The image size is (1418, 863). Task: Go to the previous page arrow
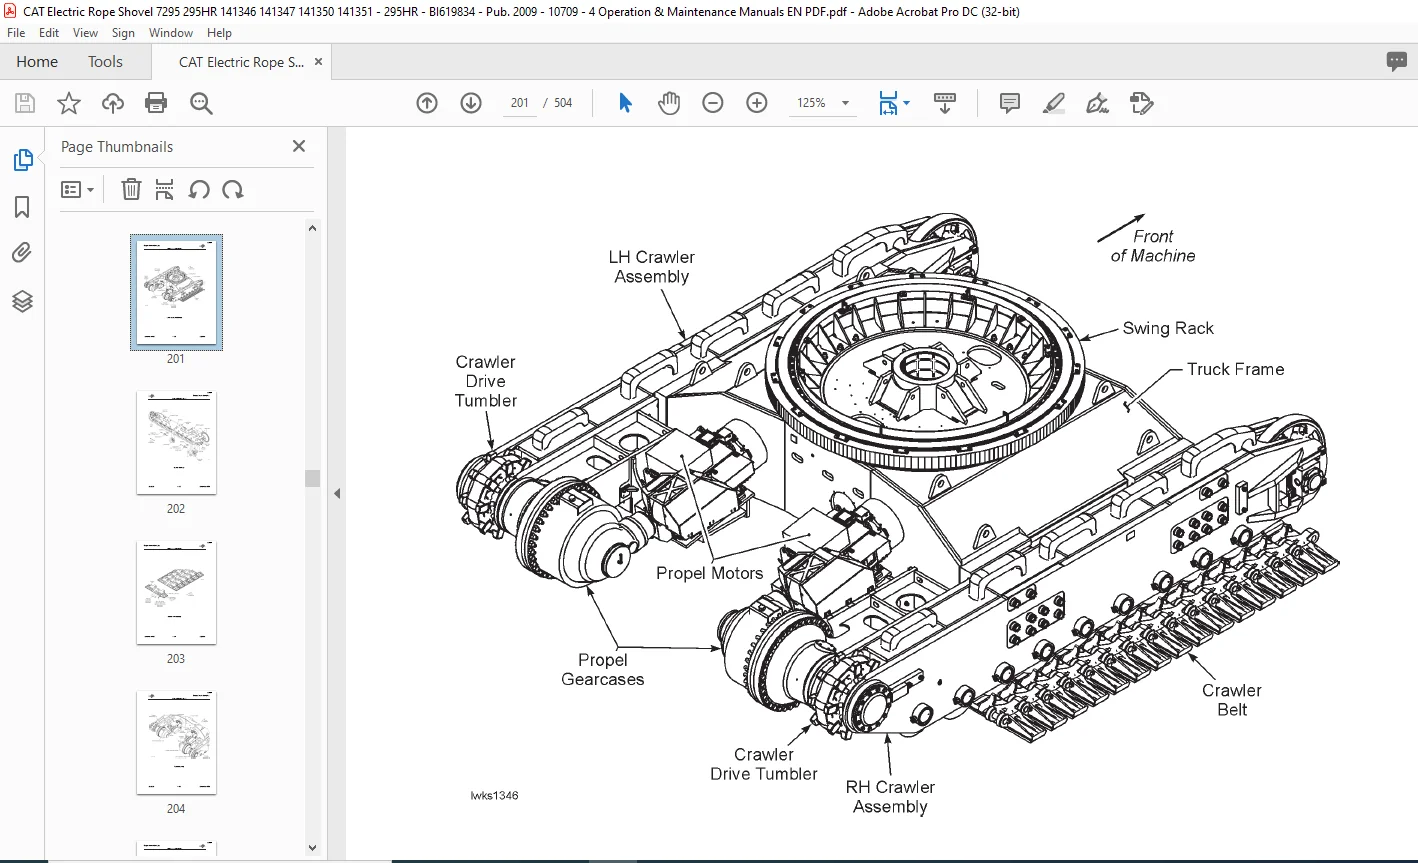coord(427,103)
